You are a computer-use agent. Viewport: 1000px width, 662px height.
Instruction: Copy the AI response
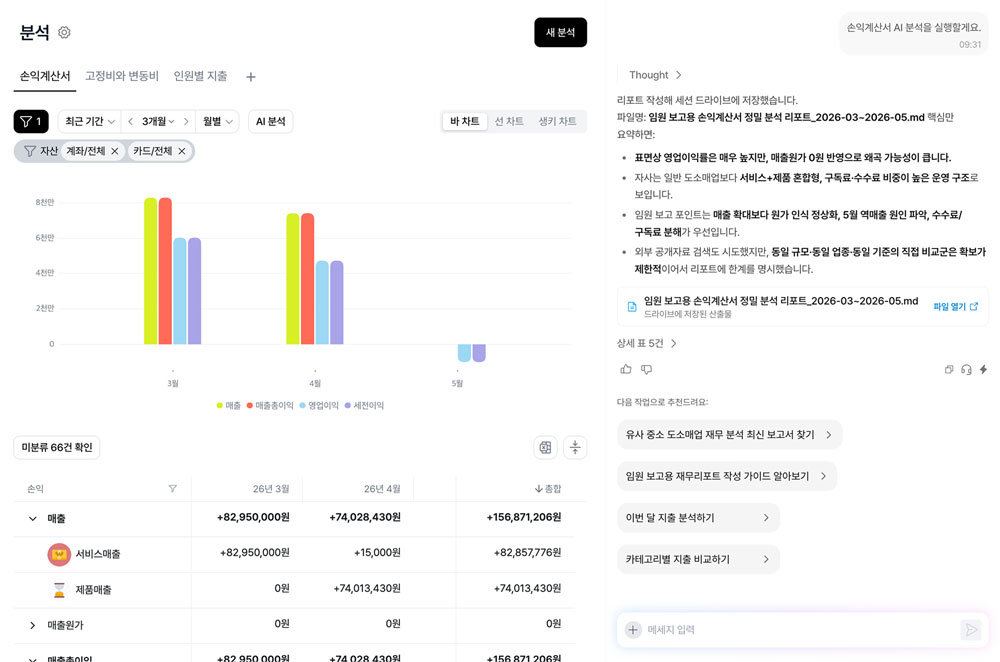coord(949,369)
